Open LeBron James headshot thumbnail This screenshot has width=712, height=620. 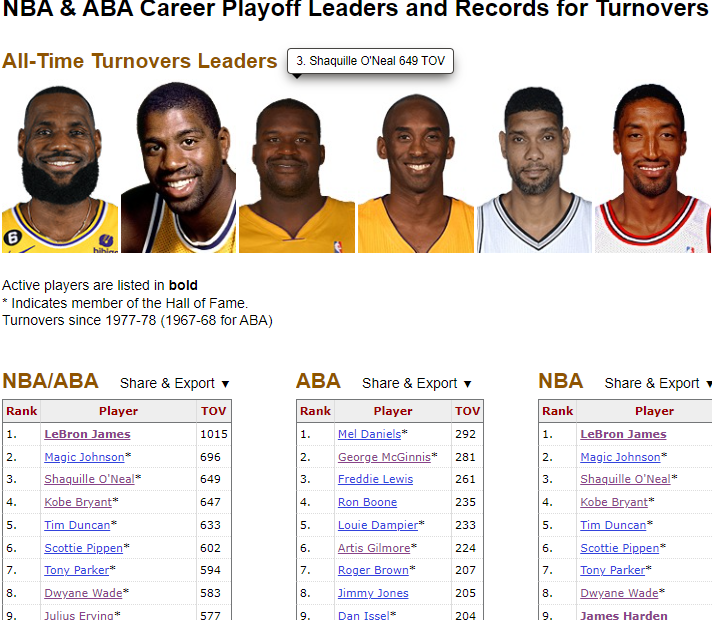coord(60,169)
